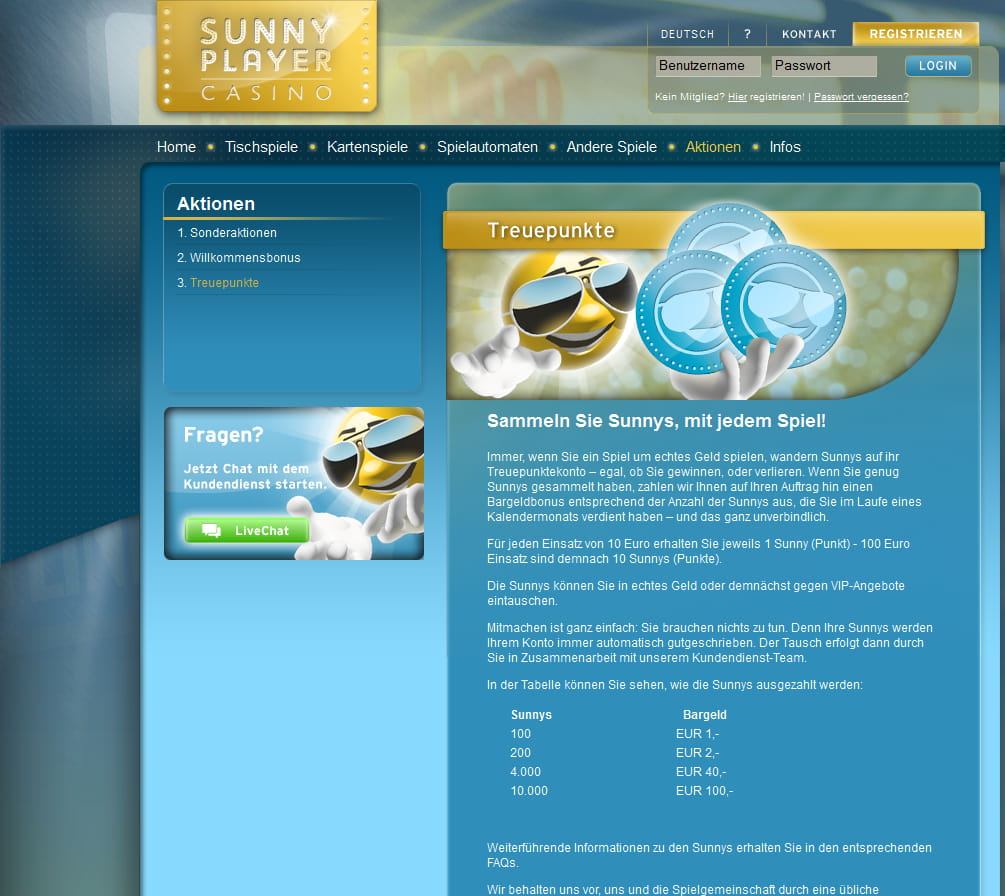Image resolution: width=1005 pixels, height=896 pixels.
Task: Click the 'Bargeld' table column header
Action: pos(704,715)
